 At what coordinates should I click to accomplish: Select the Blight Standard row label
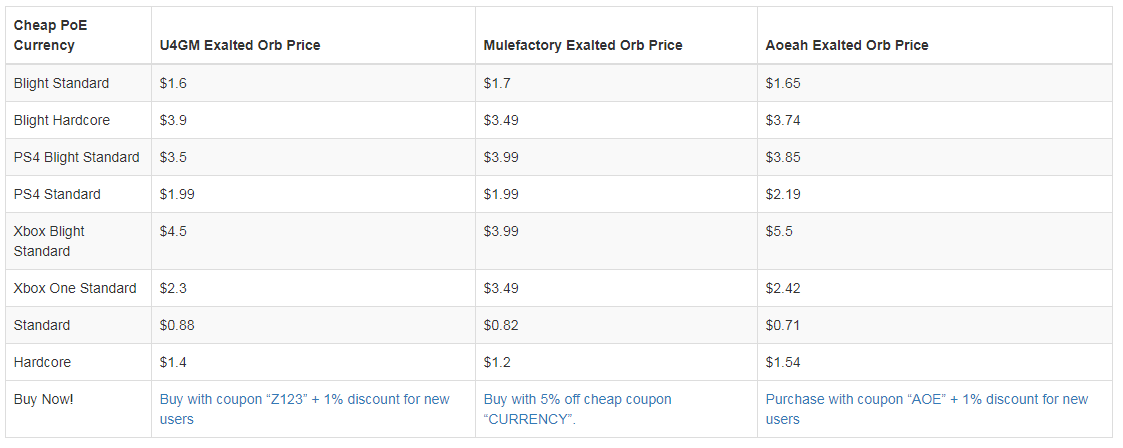(x=61, y=83)
